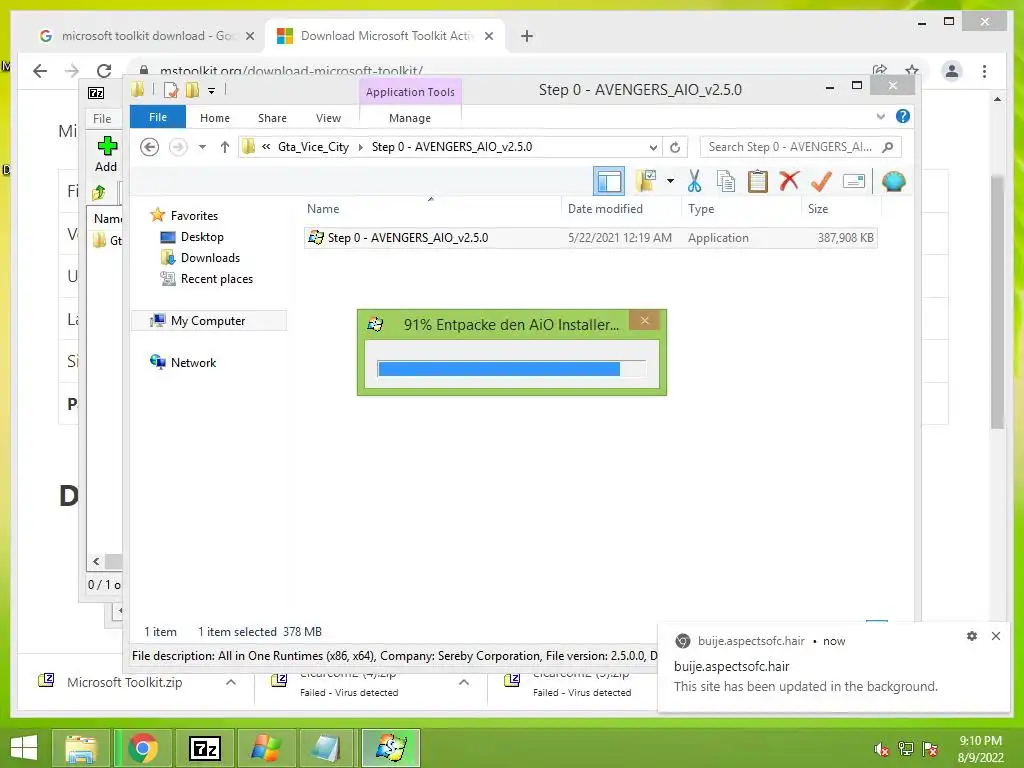The height and width of the screenshot is (768, 1024).
Task: Click the Explorer Help question mark icon
Action: [903, 116]
